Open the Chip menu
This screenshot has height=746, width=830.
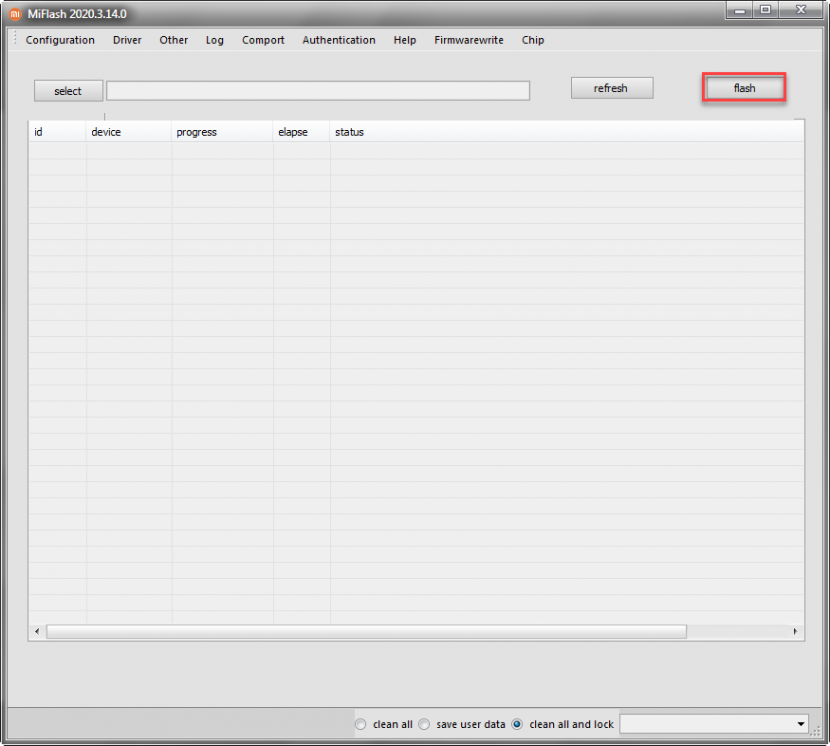[x=533, y=40]
